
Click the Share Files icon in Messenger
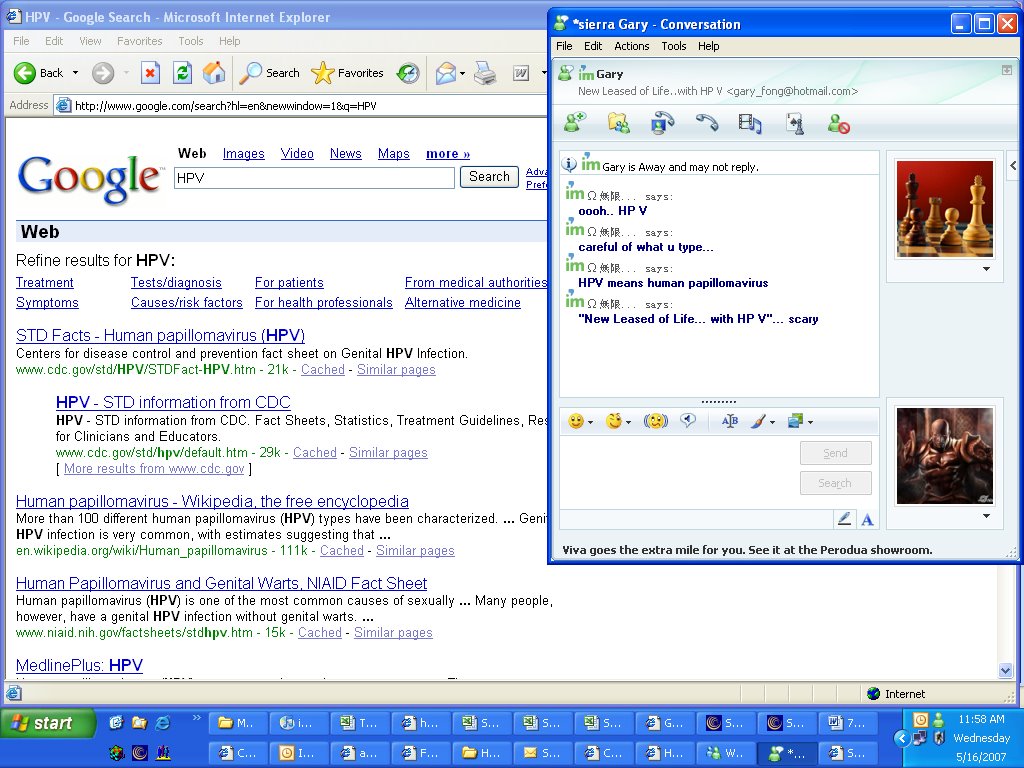(x=618, y=122)
